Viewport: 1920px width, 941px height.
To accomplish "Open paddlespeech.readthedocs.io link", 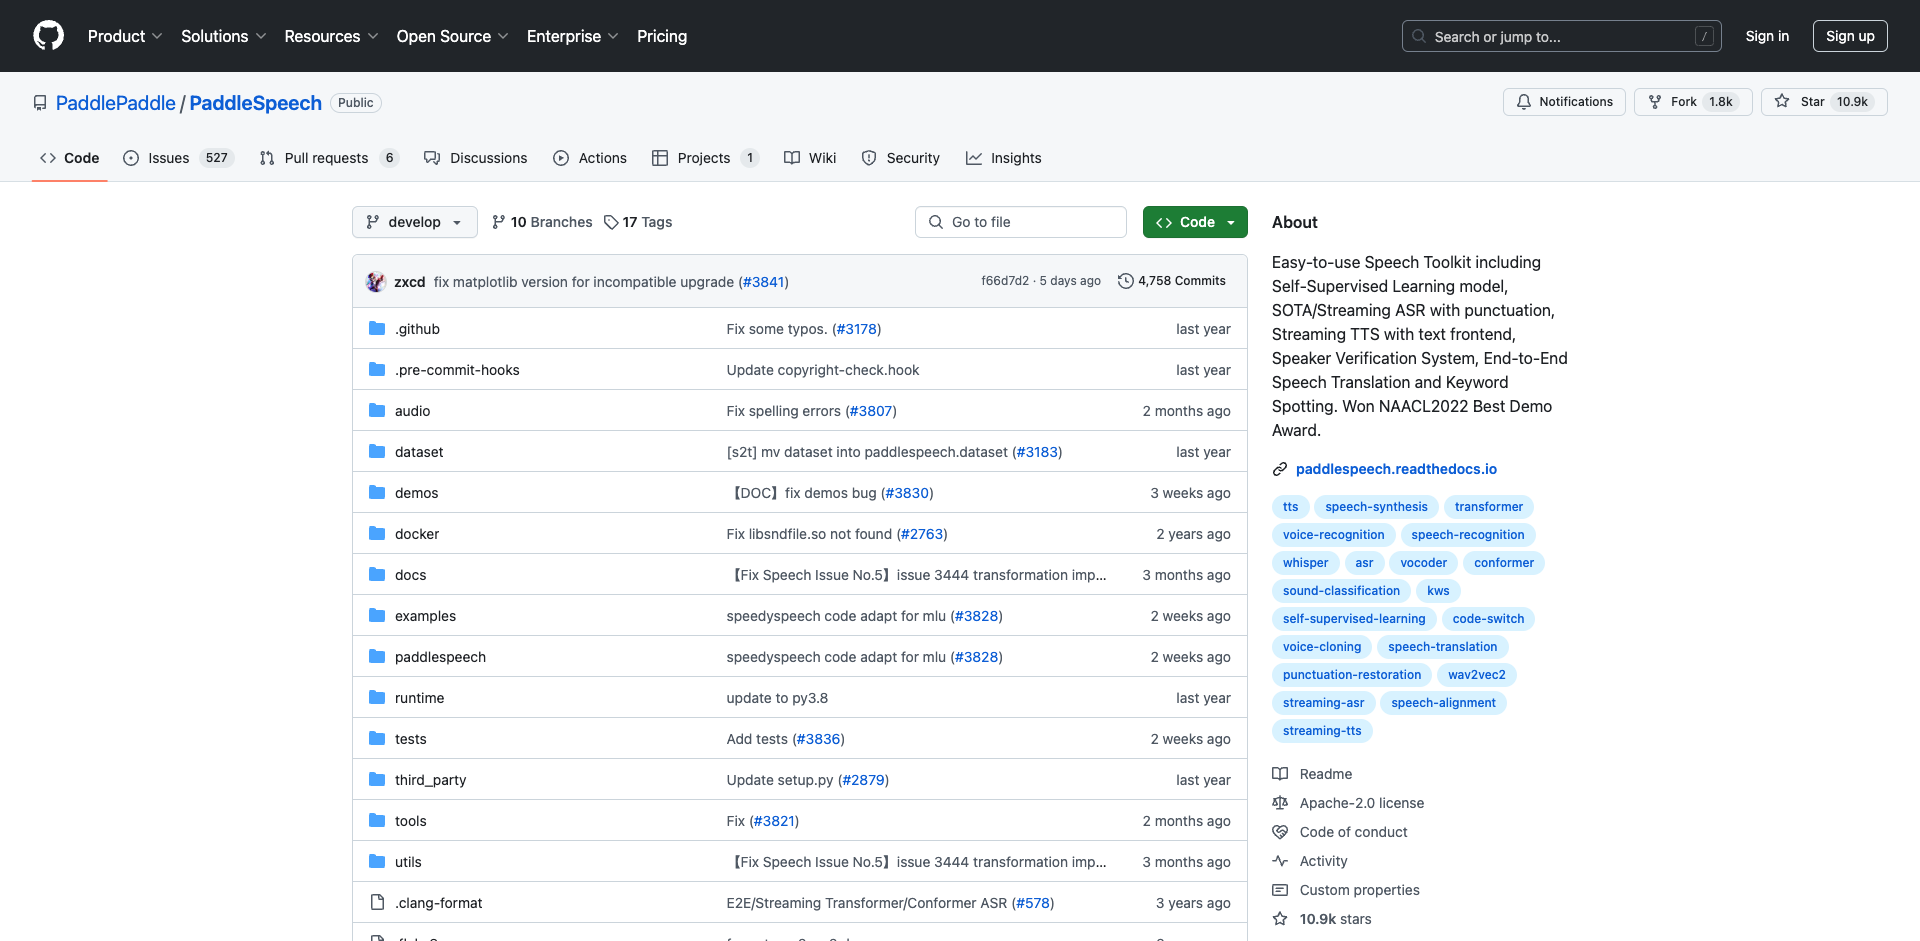I will 1396,469.
